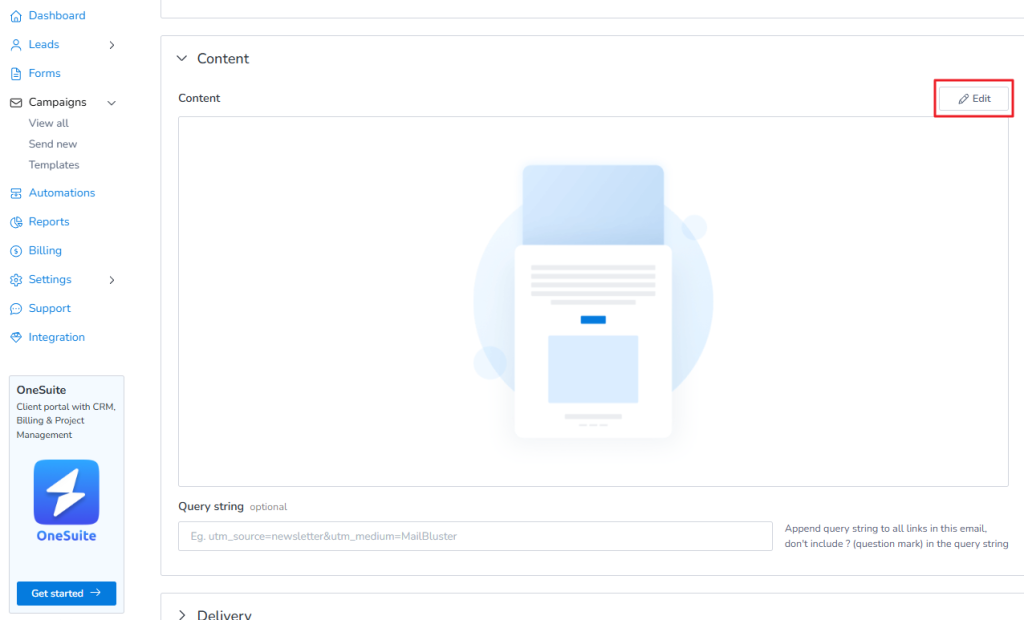This screenshot has height=620, width=1024.
Task: Open the Reports page
Action: 49,221
